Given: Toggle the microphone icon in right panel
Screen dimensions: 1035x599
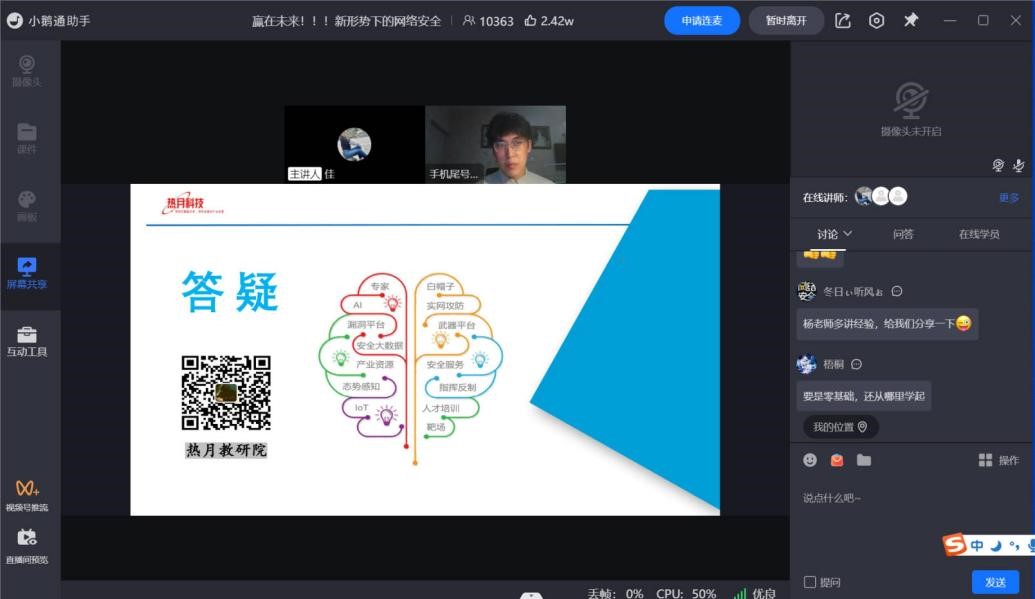Looking at the screenshot, I should tap(1019, 165).
